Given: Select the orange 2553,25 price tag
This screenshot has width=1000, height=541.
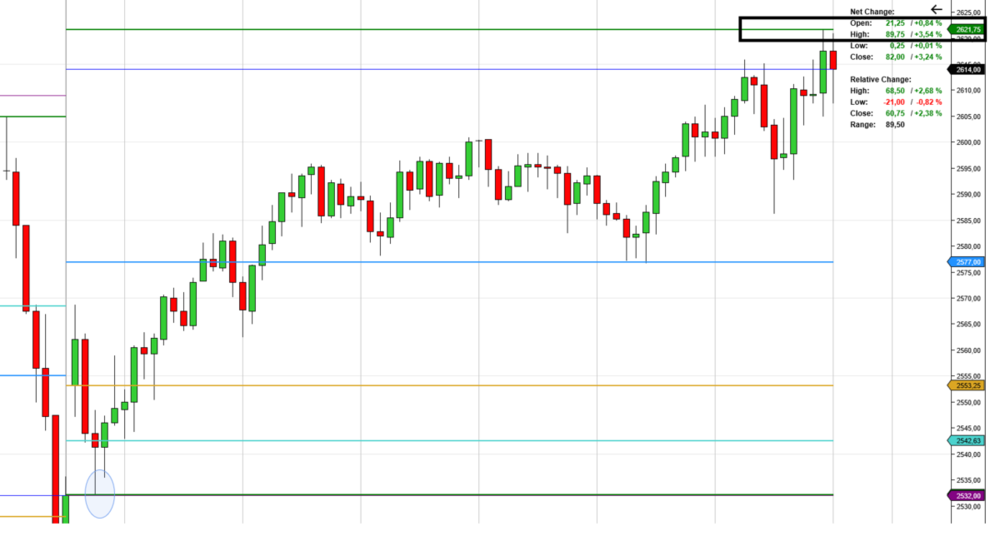Looking at the screenshot, I should point(966,386).
